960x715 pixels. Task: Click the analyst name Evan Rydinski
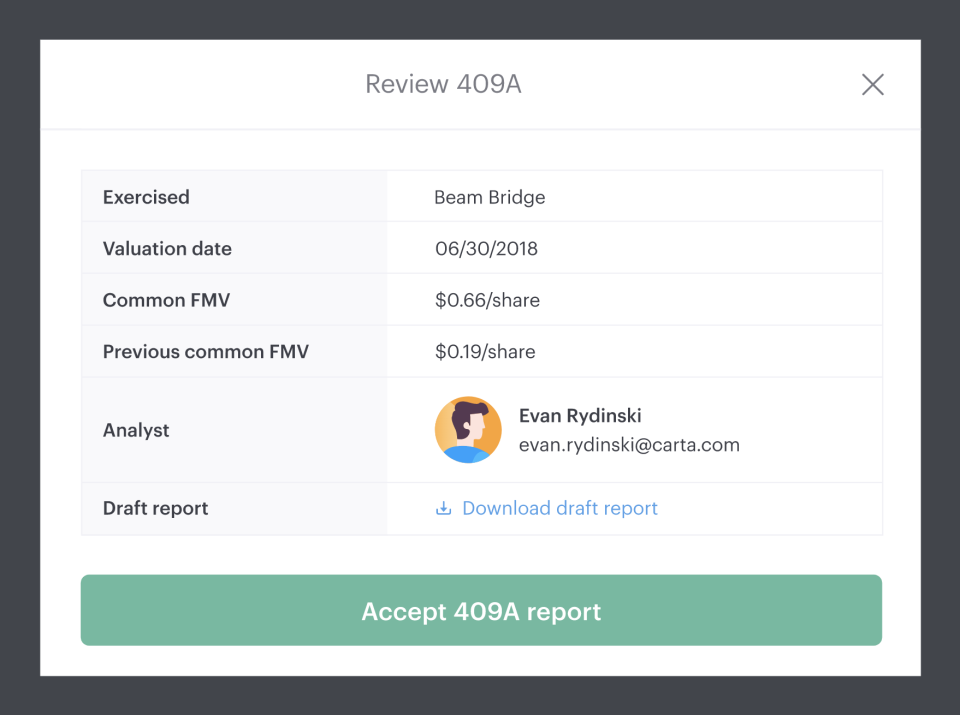(x=579, y=415)
